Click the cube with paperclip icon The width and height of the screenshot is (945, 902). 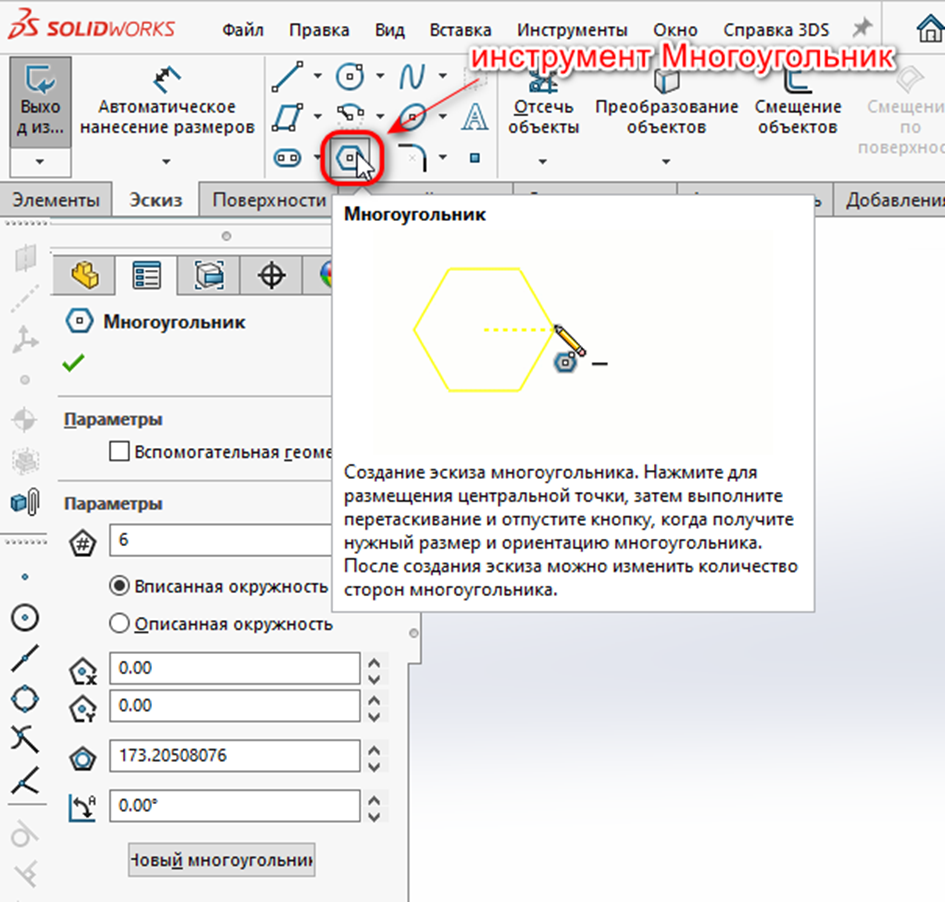coord(25,502)
